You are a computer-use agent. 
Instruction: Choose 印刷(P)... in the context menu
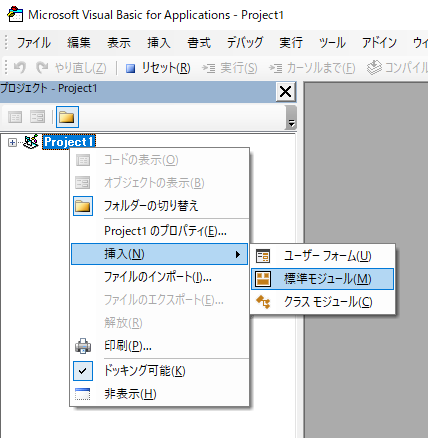click(159, 346)
